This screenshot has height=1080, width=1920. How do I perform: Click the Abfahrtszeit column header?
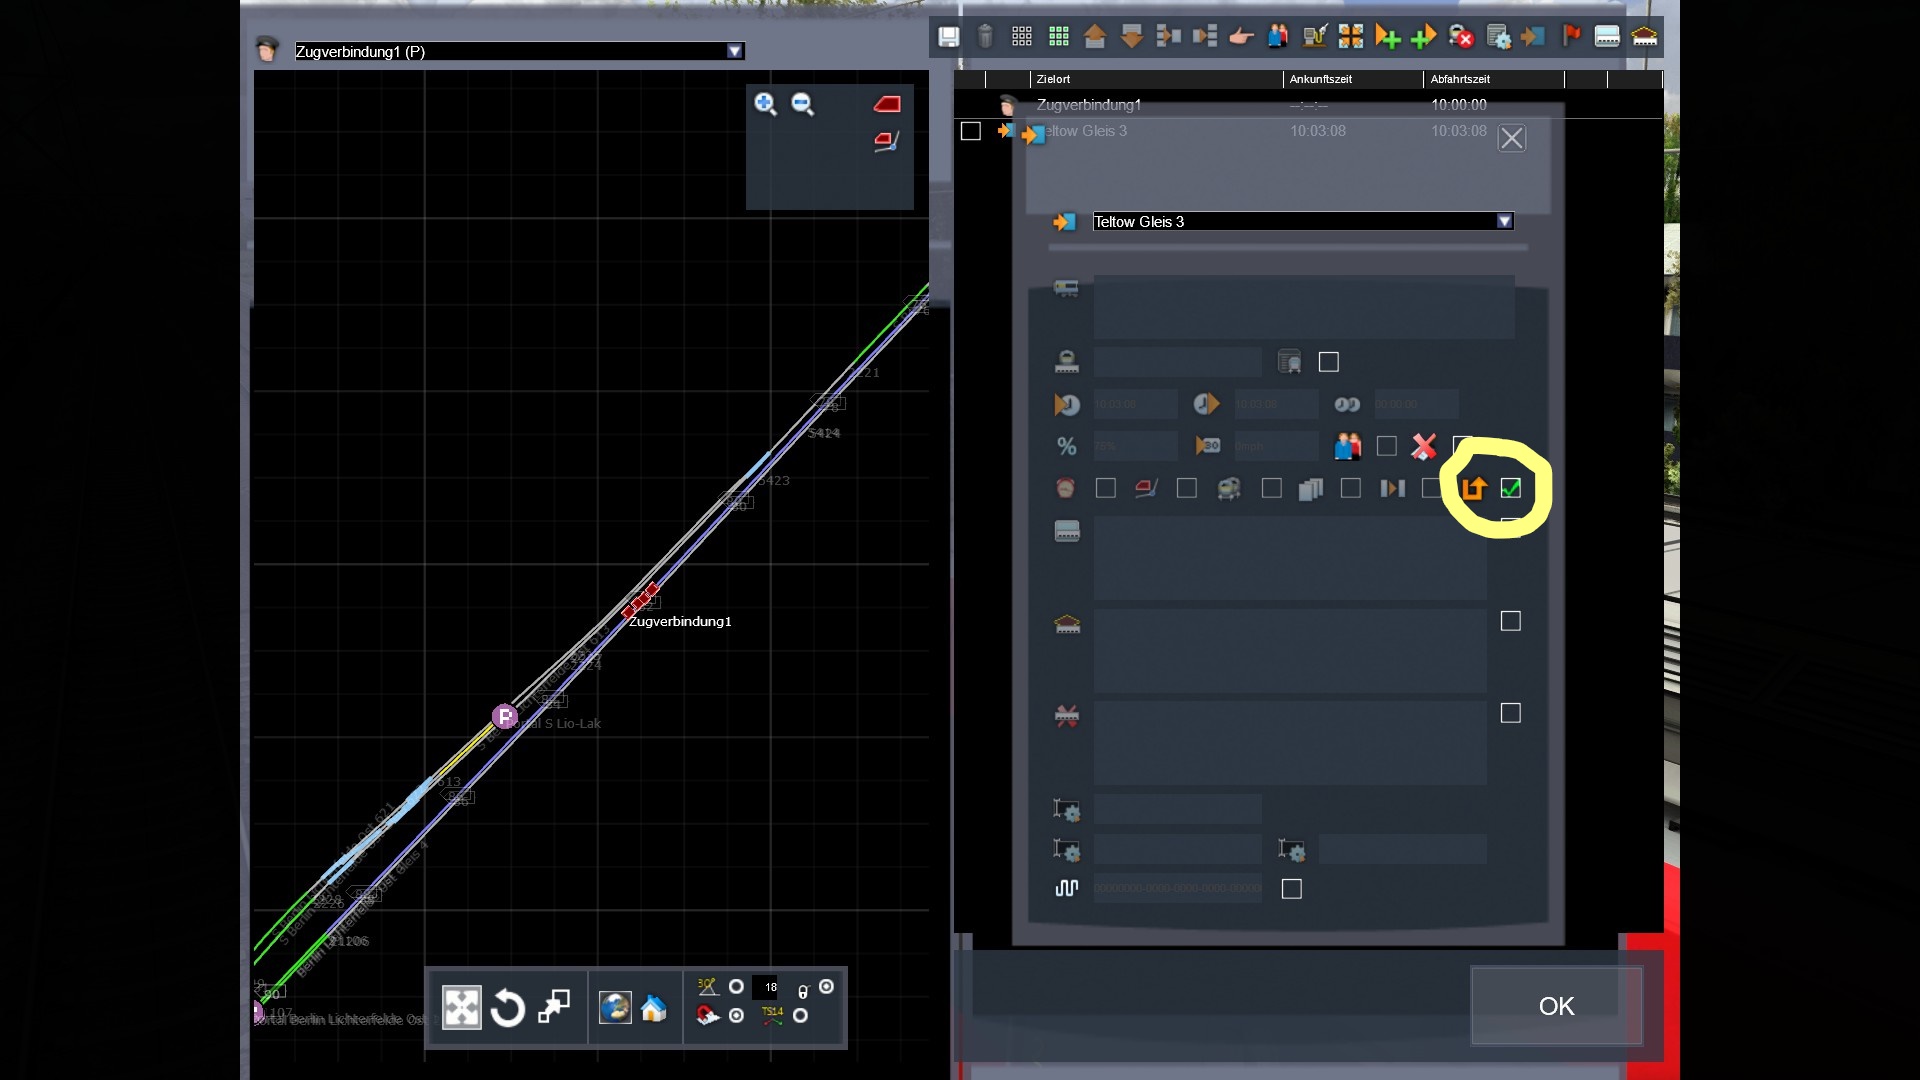1460,79
